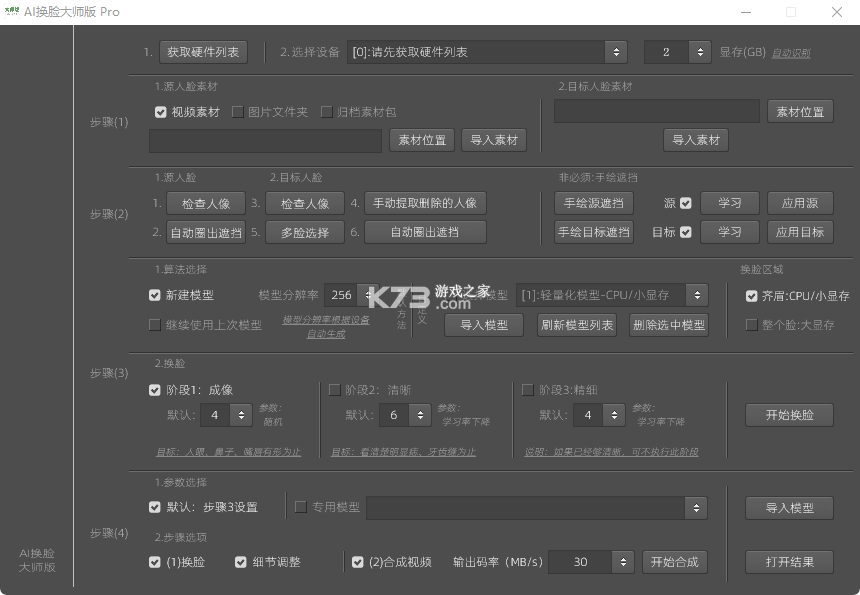Click the 模型分辨率 value field 256
This screenshot has width=860, height=595.
[341, 295]
